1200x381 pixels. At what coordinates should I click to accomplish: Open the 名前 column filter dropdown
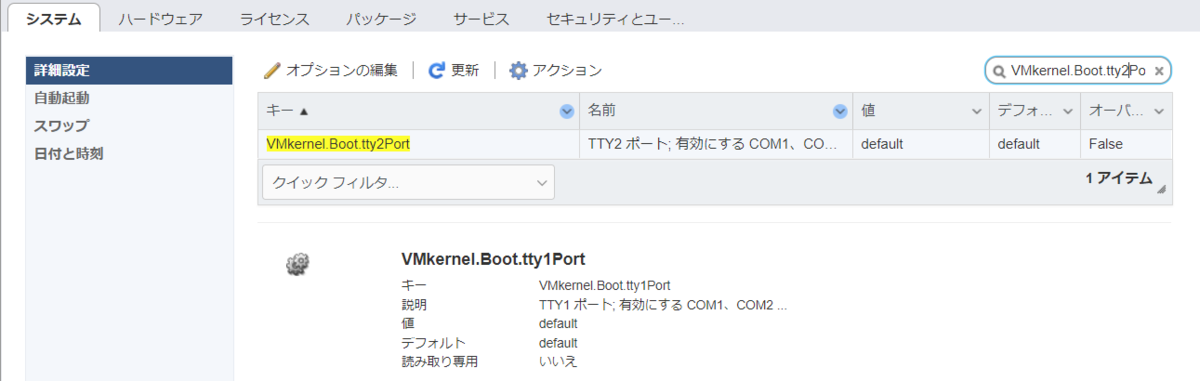840,111
